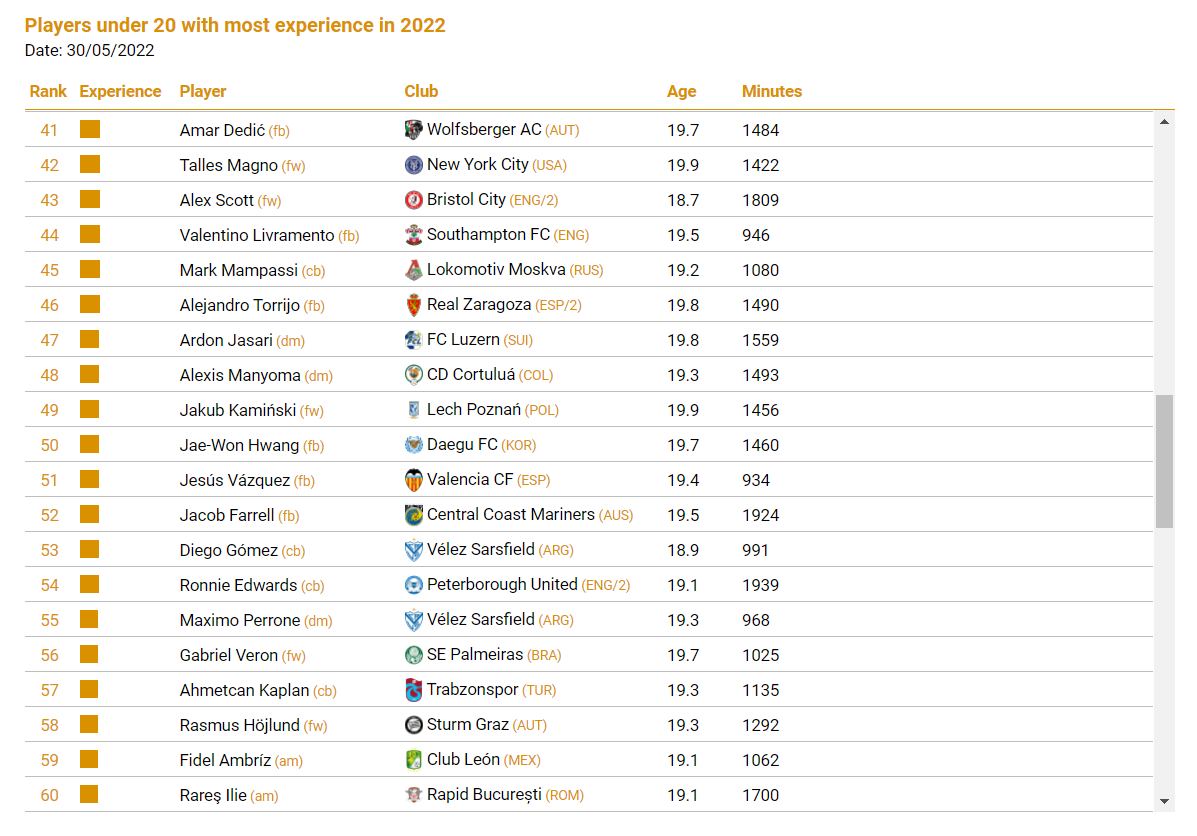Select player name Fidel Ambríz
This screenshot has width=1197, height=836.
pos(225,760)
